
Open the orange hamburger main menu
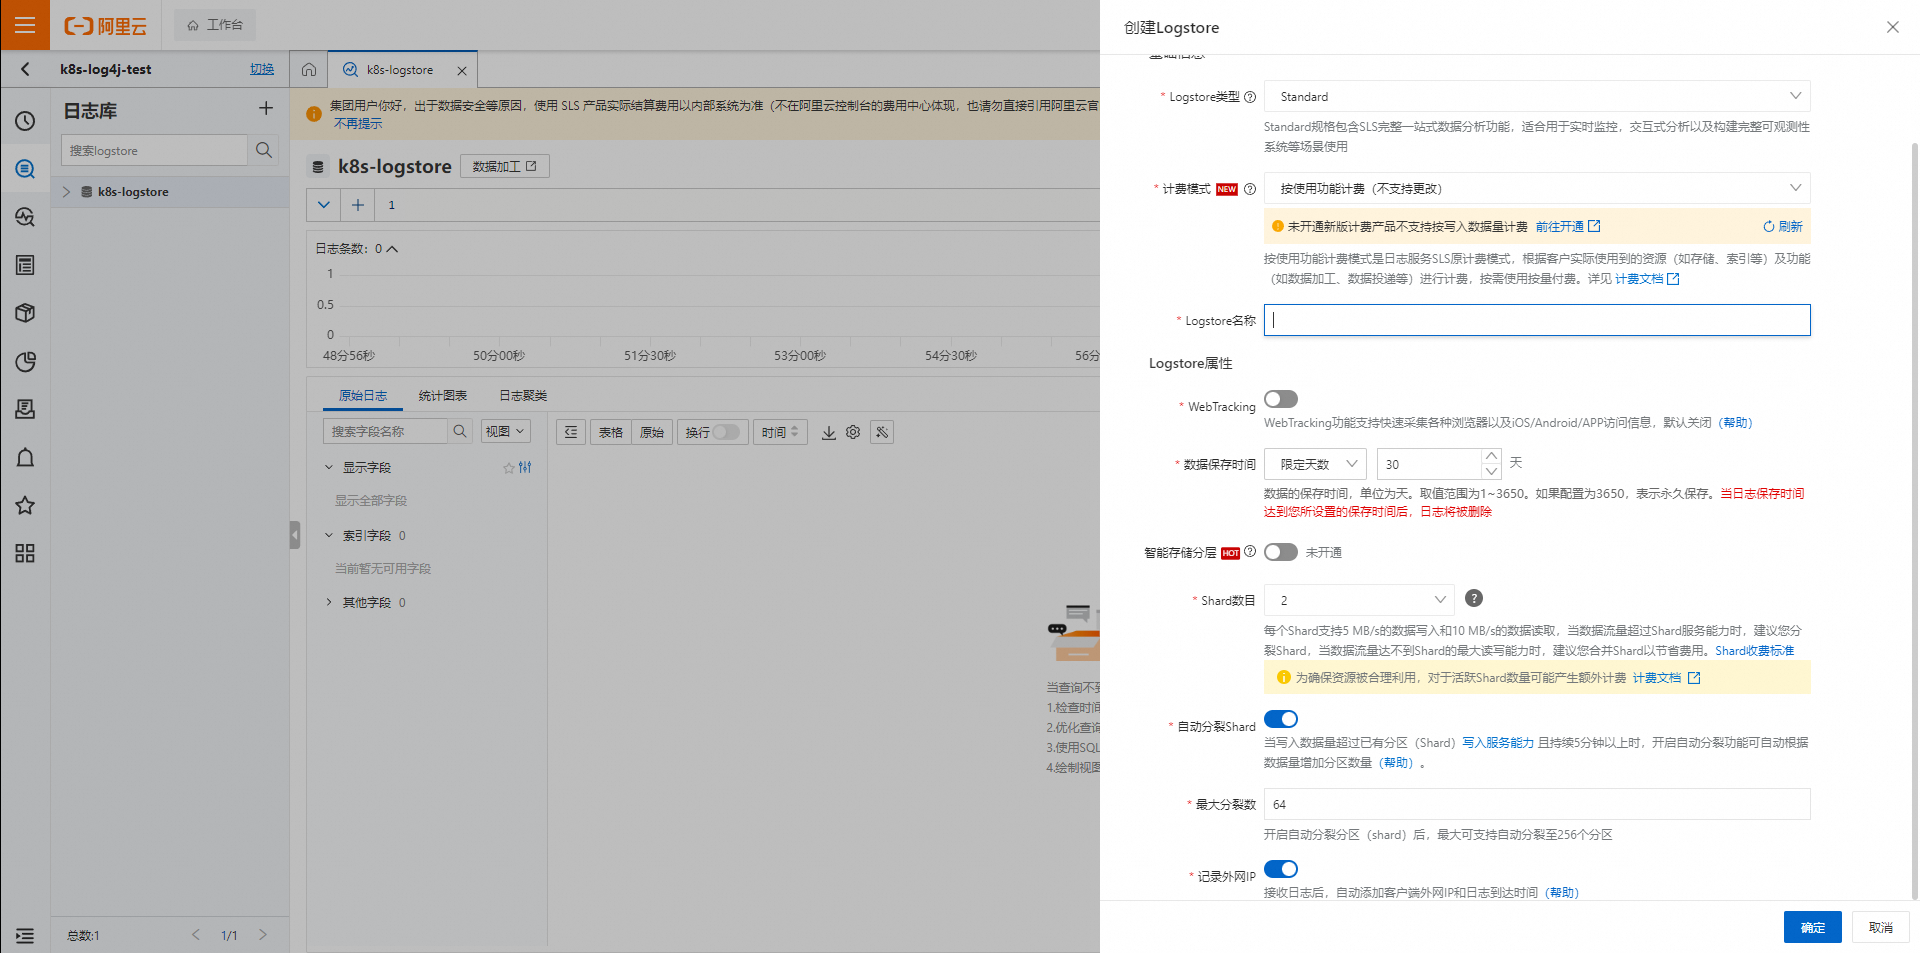(25, 25)
